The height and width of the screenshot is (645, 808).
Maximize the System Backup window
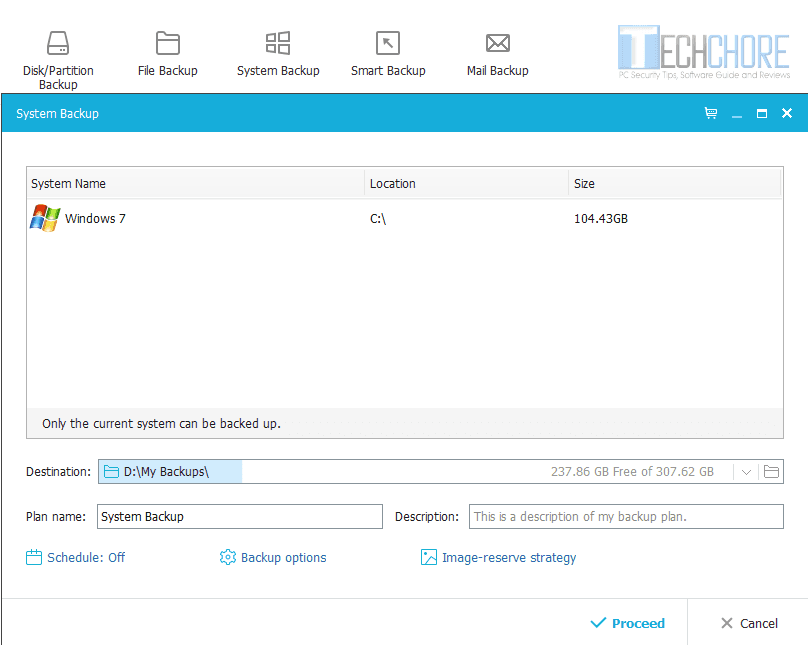(x=762, y=113)
